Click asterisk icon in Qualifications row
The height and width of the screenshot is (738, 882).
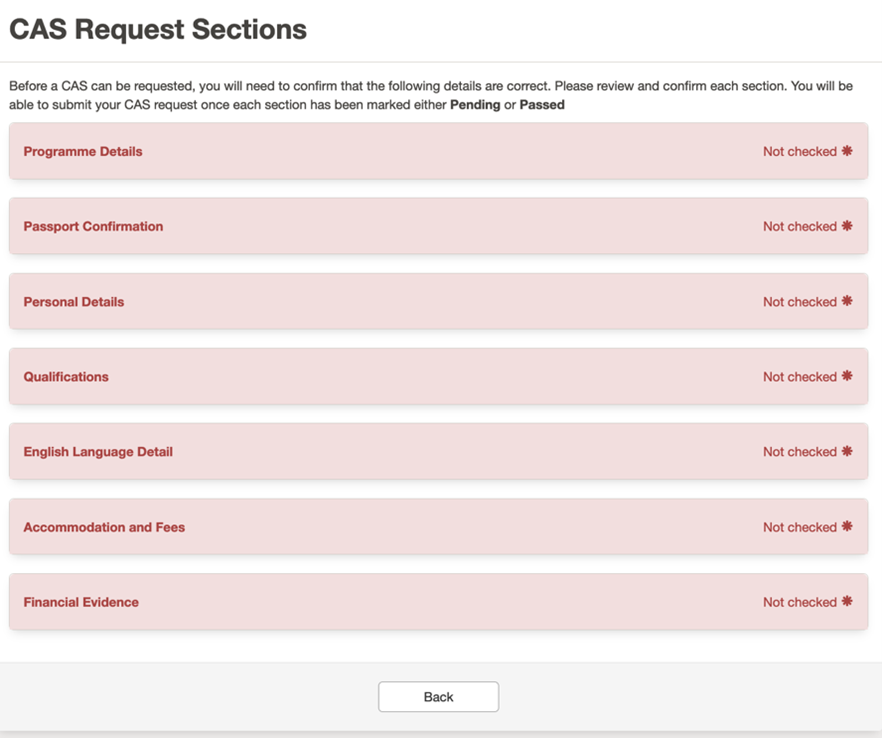coord(847,376)
